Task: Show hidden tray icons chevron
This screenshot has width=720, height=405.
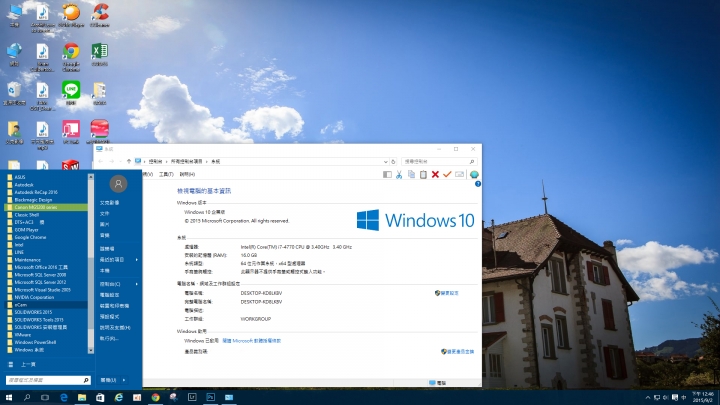Action: coord(647,398)
